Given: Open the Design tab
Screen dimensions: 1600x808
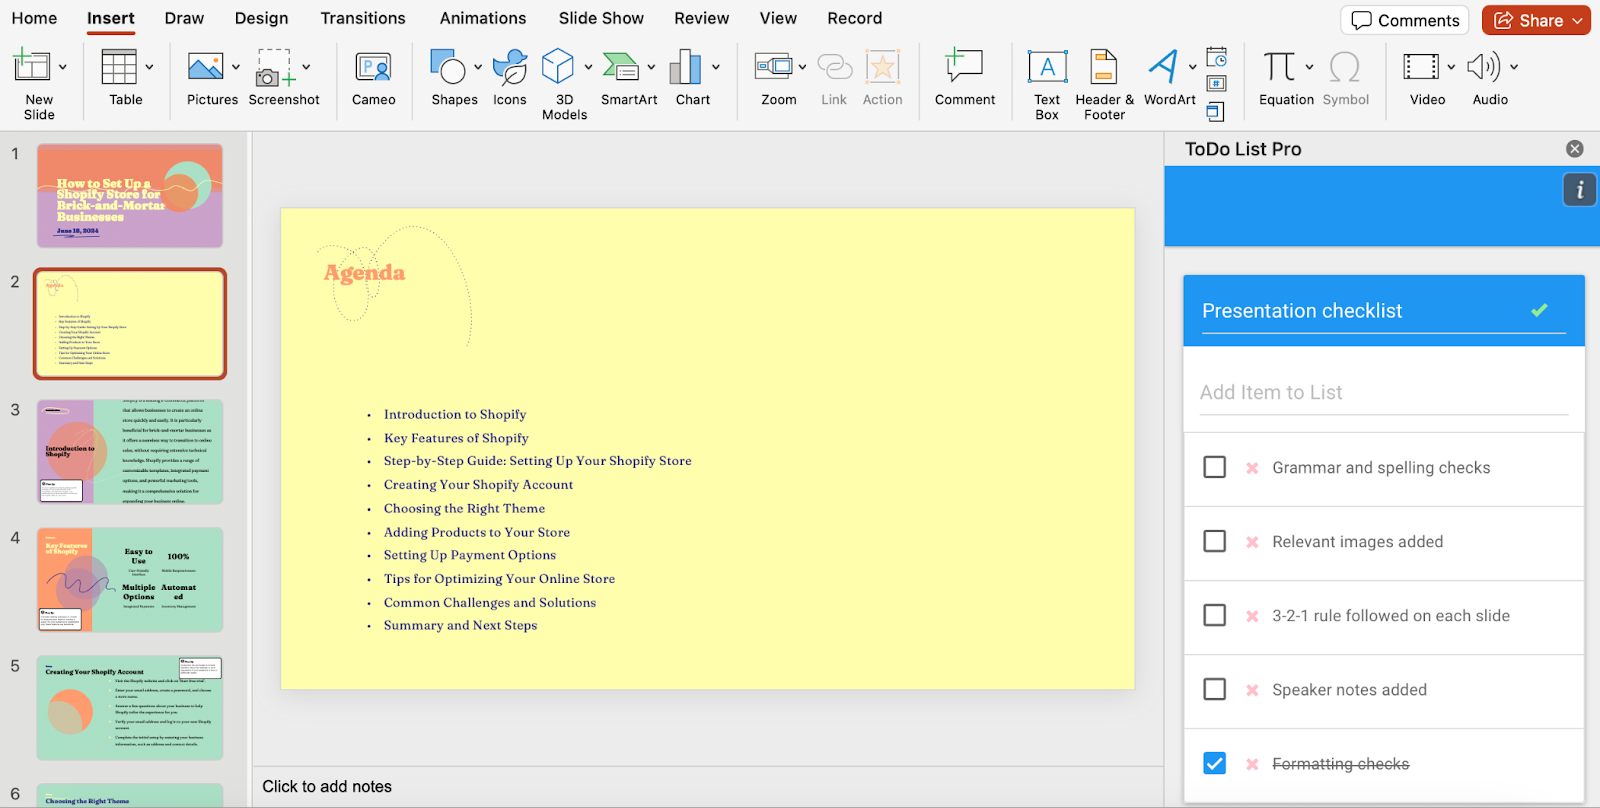Looking at the screenshot, I should pyautogui.click(x=261, y=18).
